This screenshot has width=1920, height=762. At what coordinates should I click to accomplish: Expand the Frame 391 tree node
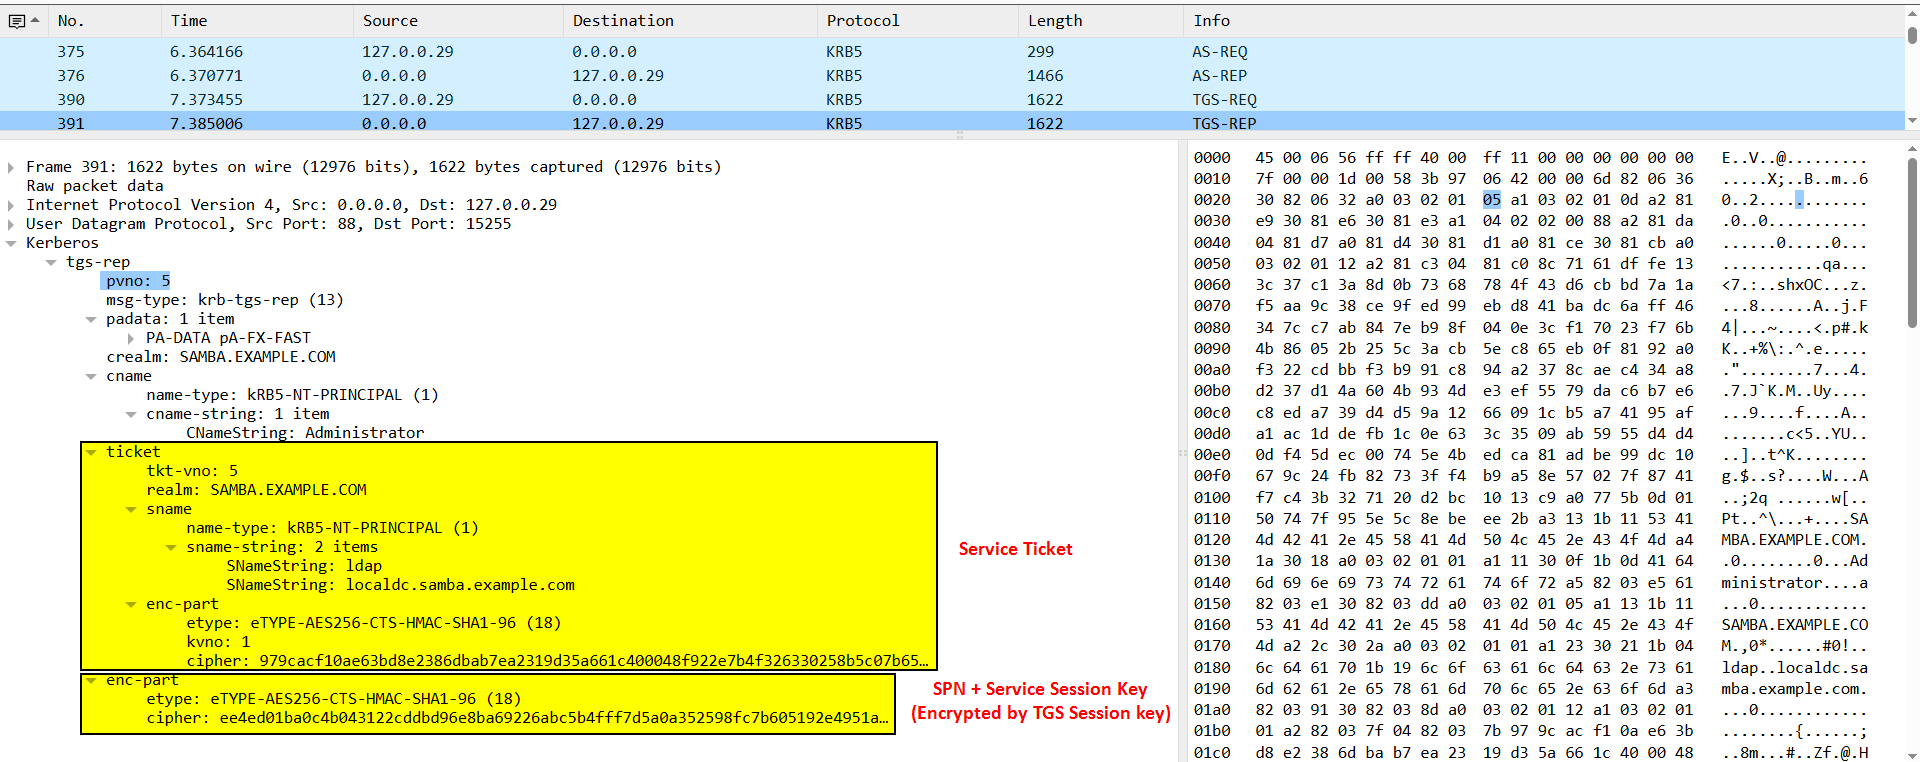(x=11, y=167)
